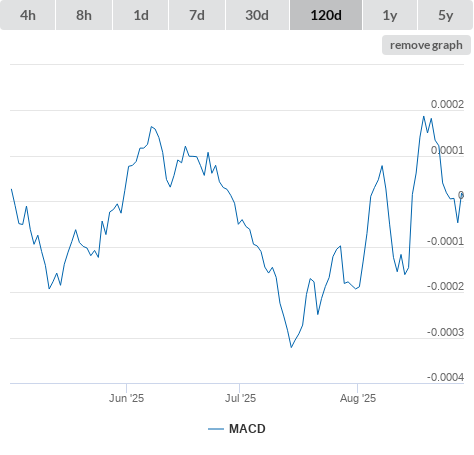Click the -0.0004 y-axis label

click(445, 377)
